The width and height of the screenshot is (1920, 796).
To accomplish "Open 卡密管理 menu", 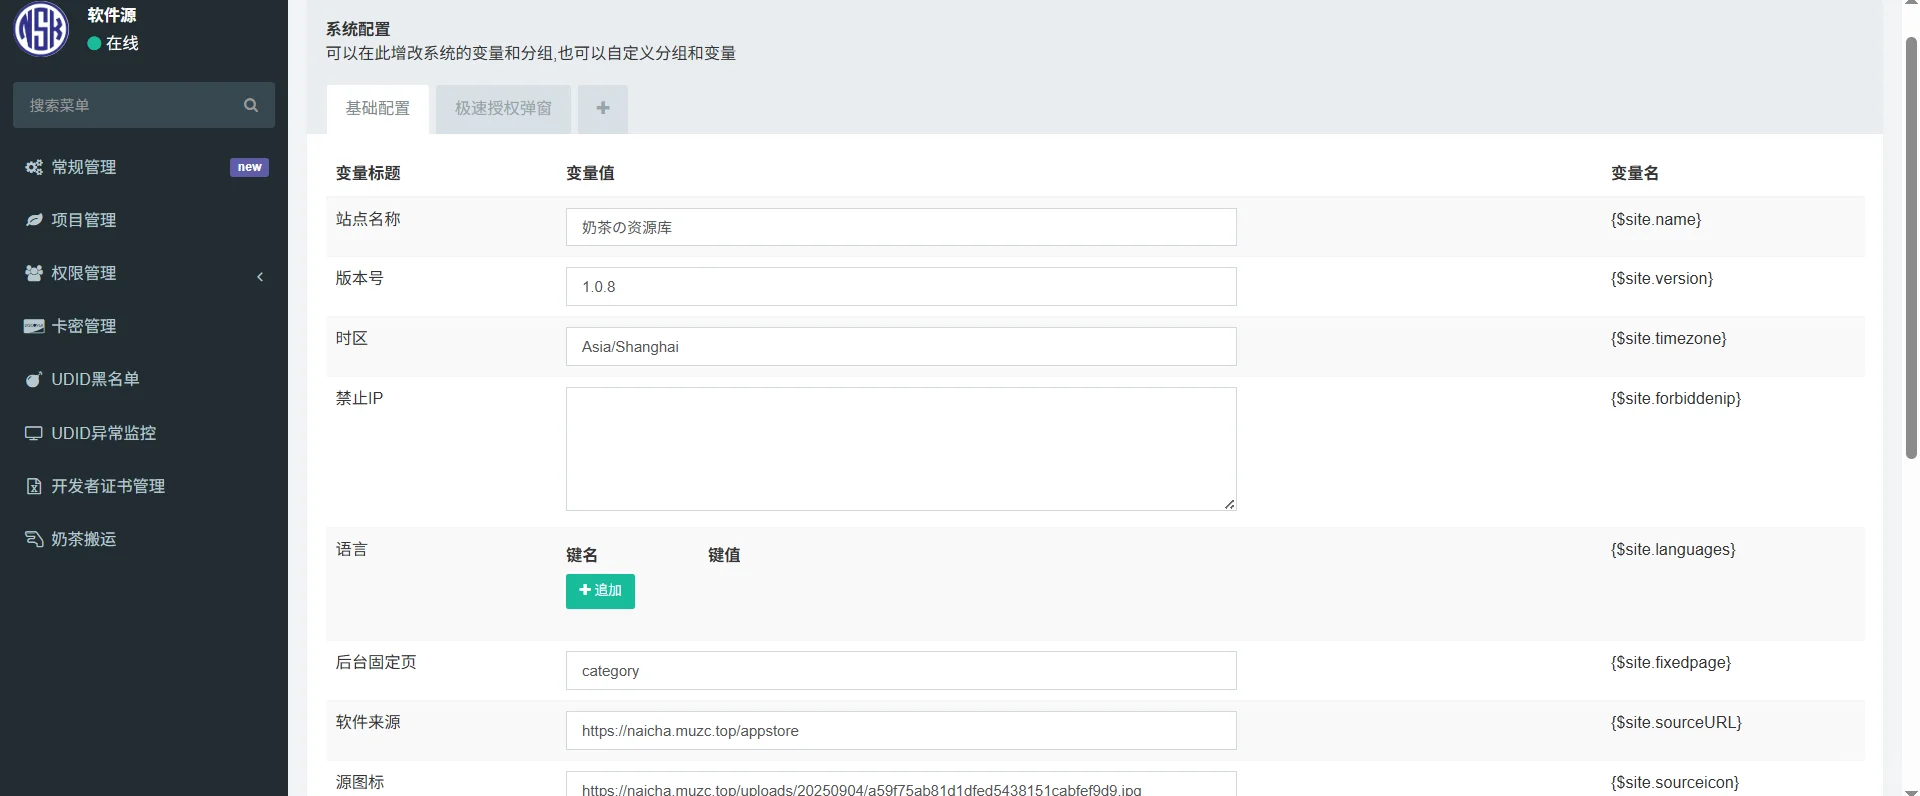I will [144, 326].
